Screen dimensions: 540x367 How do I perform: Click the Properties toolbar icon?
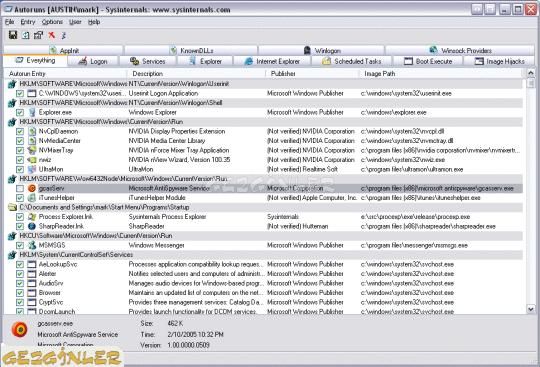pyautogui.click(x=38, y=35)
